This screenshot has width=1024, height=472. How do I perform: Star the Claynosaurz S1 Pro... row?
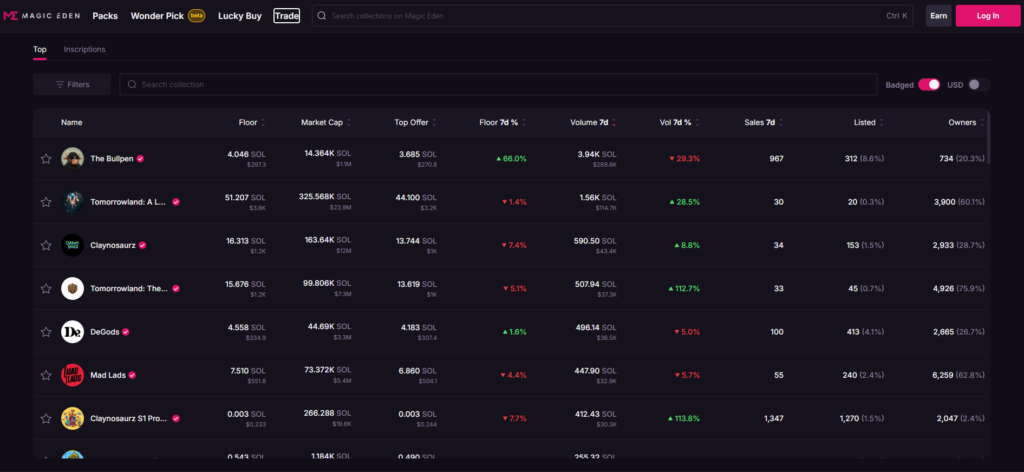[x=46, y=418]
